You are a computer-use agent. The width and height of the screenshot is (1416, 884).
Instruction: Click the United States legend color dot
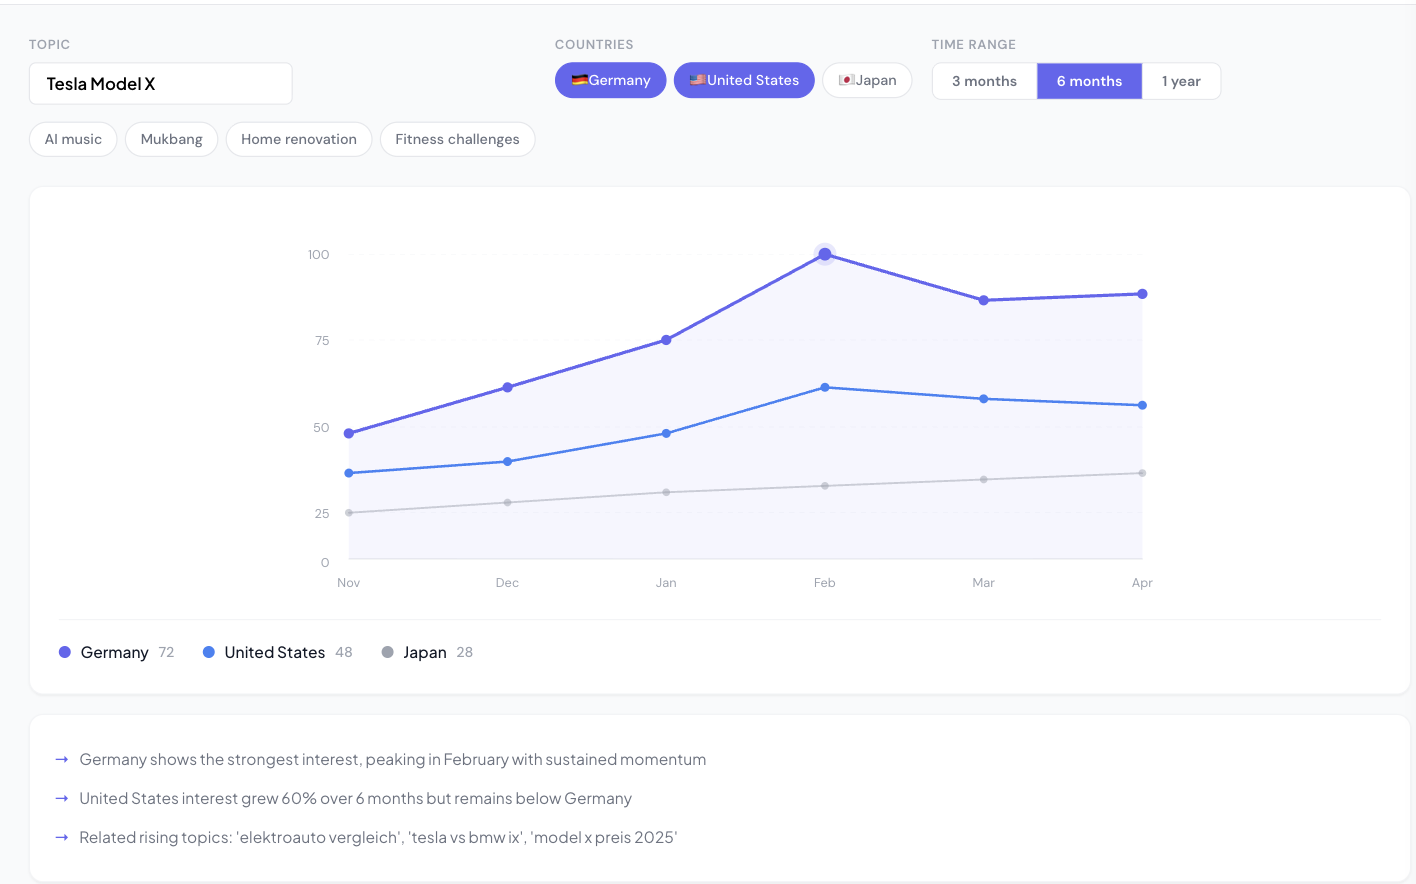(209, 652)
